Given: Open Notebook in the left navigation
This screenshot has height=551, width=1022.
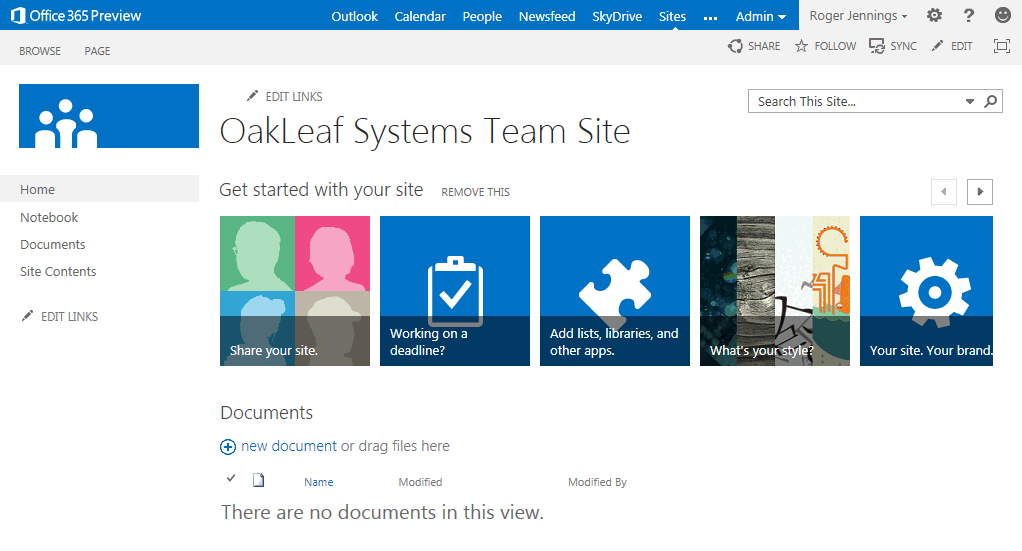Looking at the screenshot, I should coord(49,217).
